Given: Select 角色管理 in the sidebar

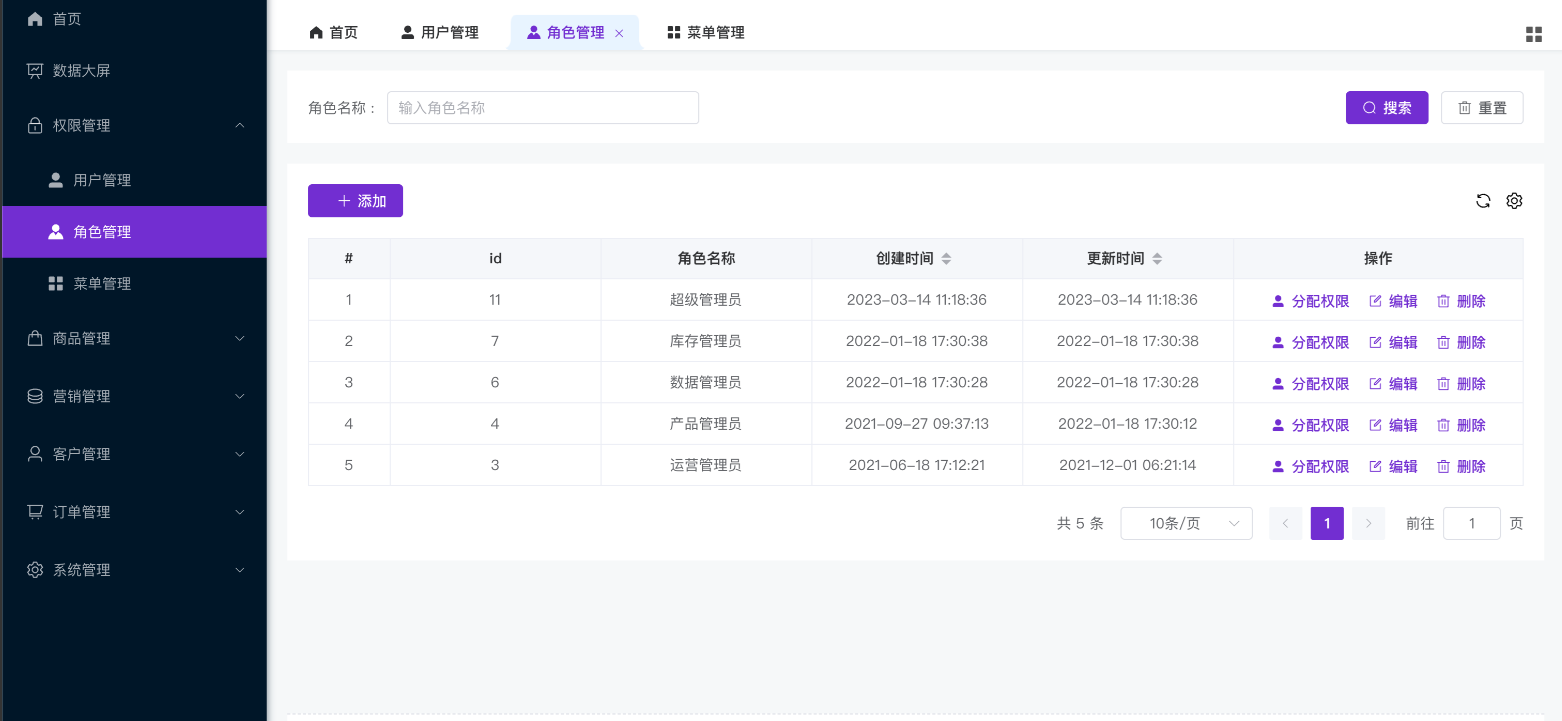Looking at the screenshot, I should [134, 232].
